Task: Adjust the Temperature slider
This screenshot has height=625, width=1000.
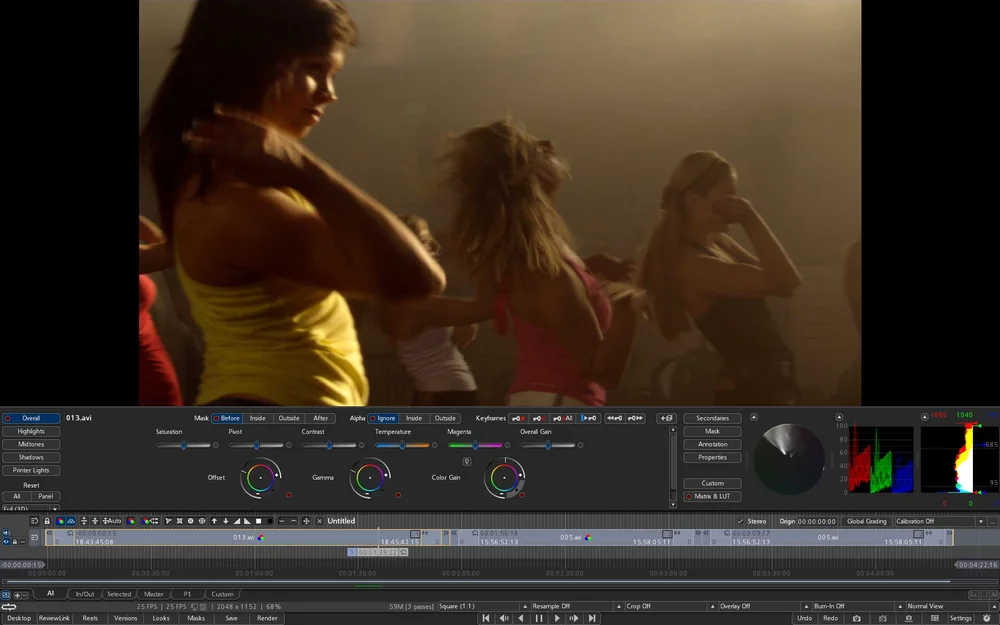Action: 402,445
